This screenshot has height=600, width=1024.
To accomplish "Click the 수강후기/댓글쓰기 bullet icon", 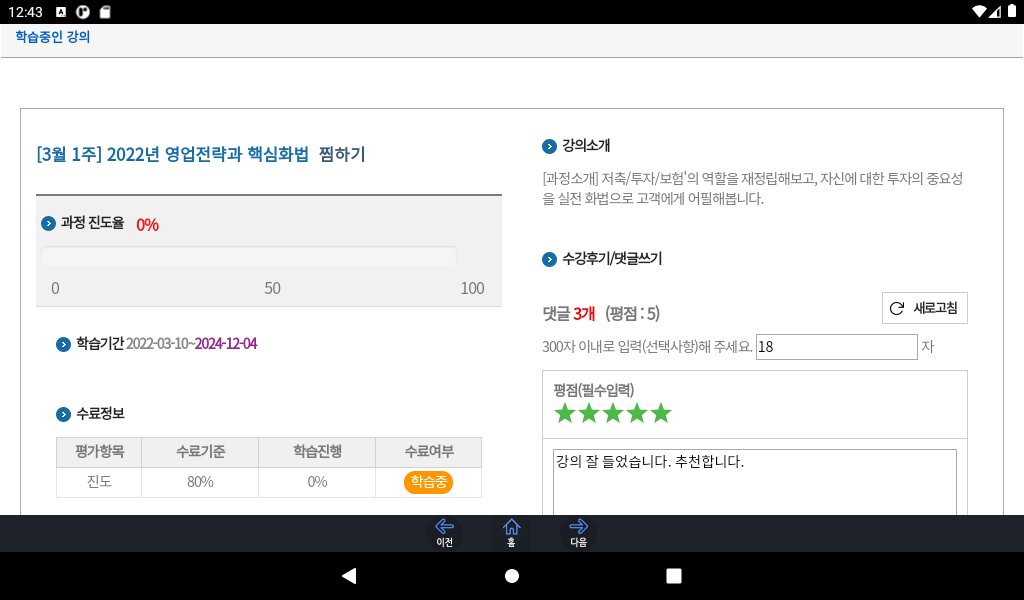I will coord(549,260).
